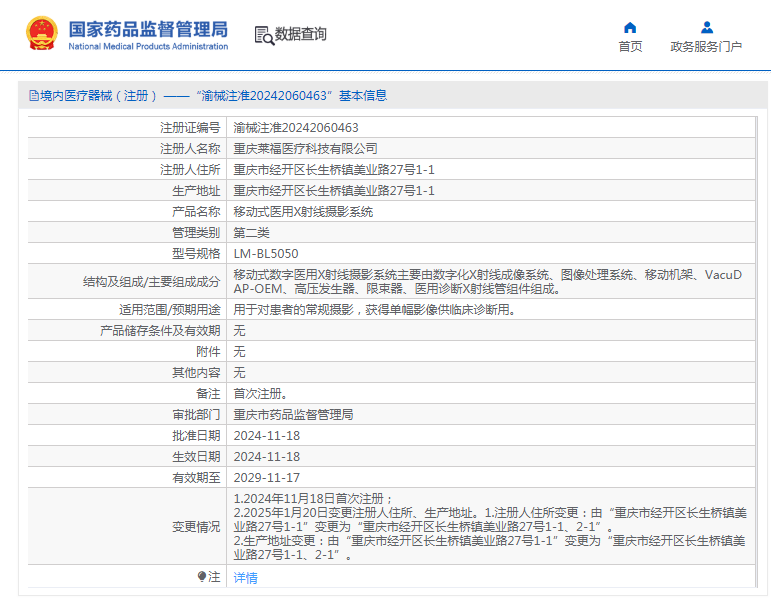Click the 型号规格 row label
This screenshot has width=771, height=604.
pyautogui.click(x=196, y=254)
